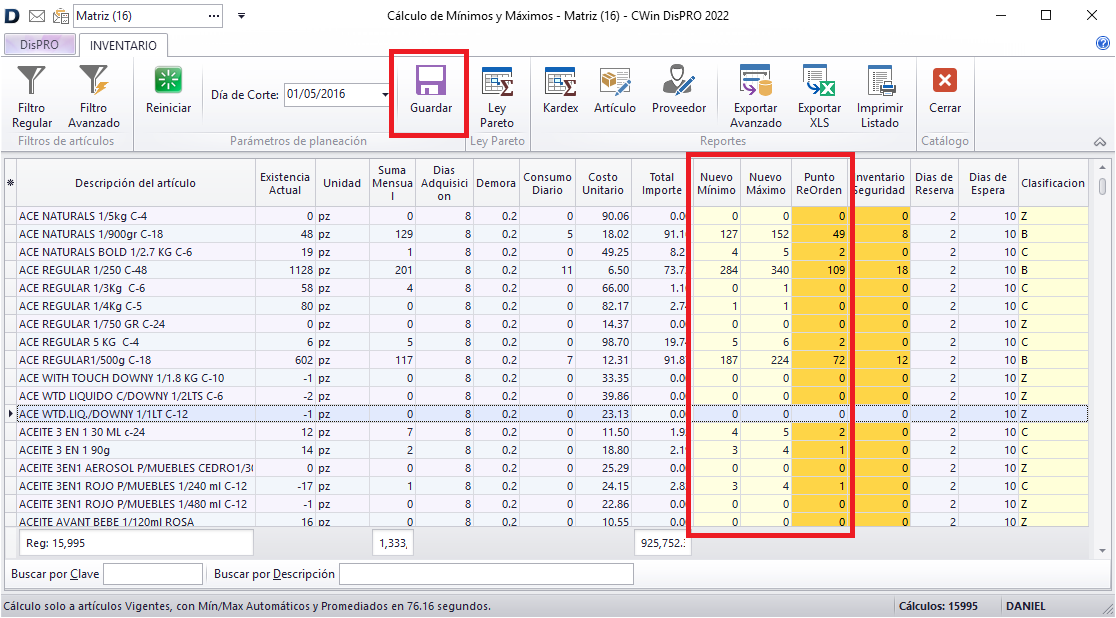
Task: Expand the Día de Corte date dropdown
Action: pyautogui.click(x=385, y=95)
